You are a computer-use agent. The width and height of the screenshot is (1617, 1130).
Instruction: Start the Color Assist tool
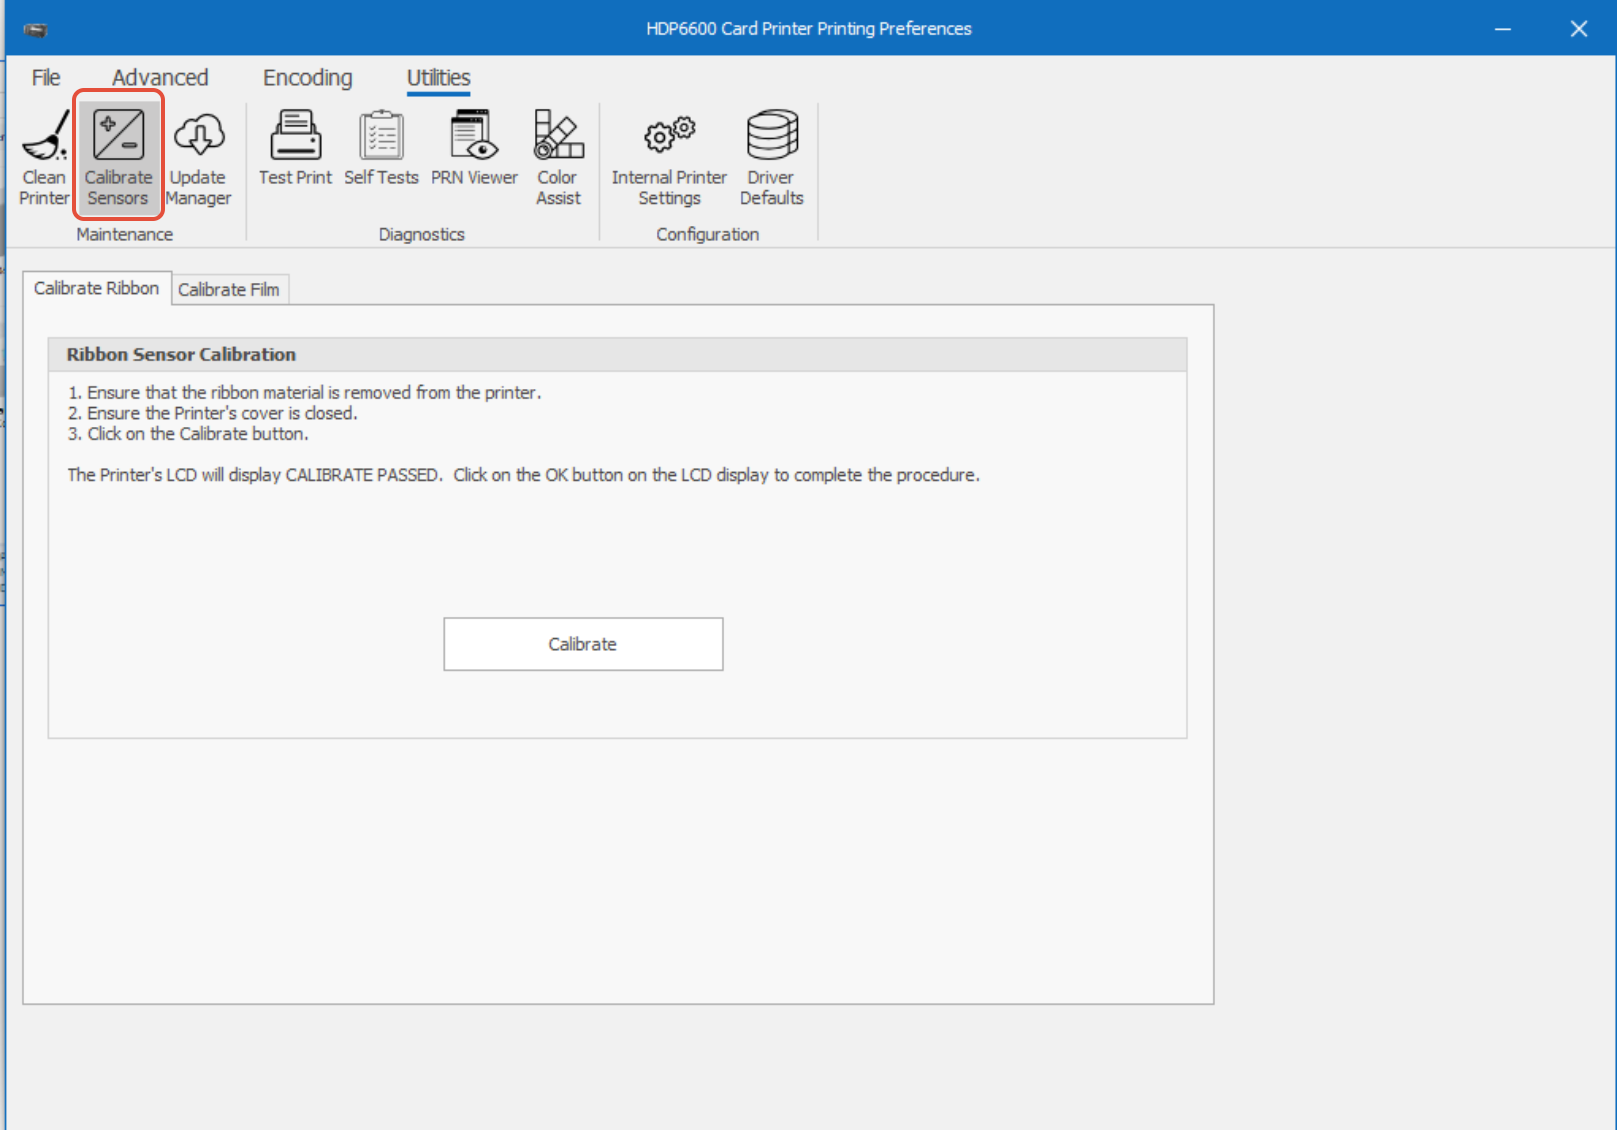(558, 157)
